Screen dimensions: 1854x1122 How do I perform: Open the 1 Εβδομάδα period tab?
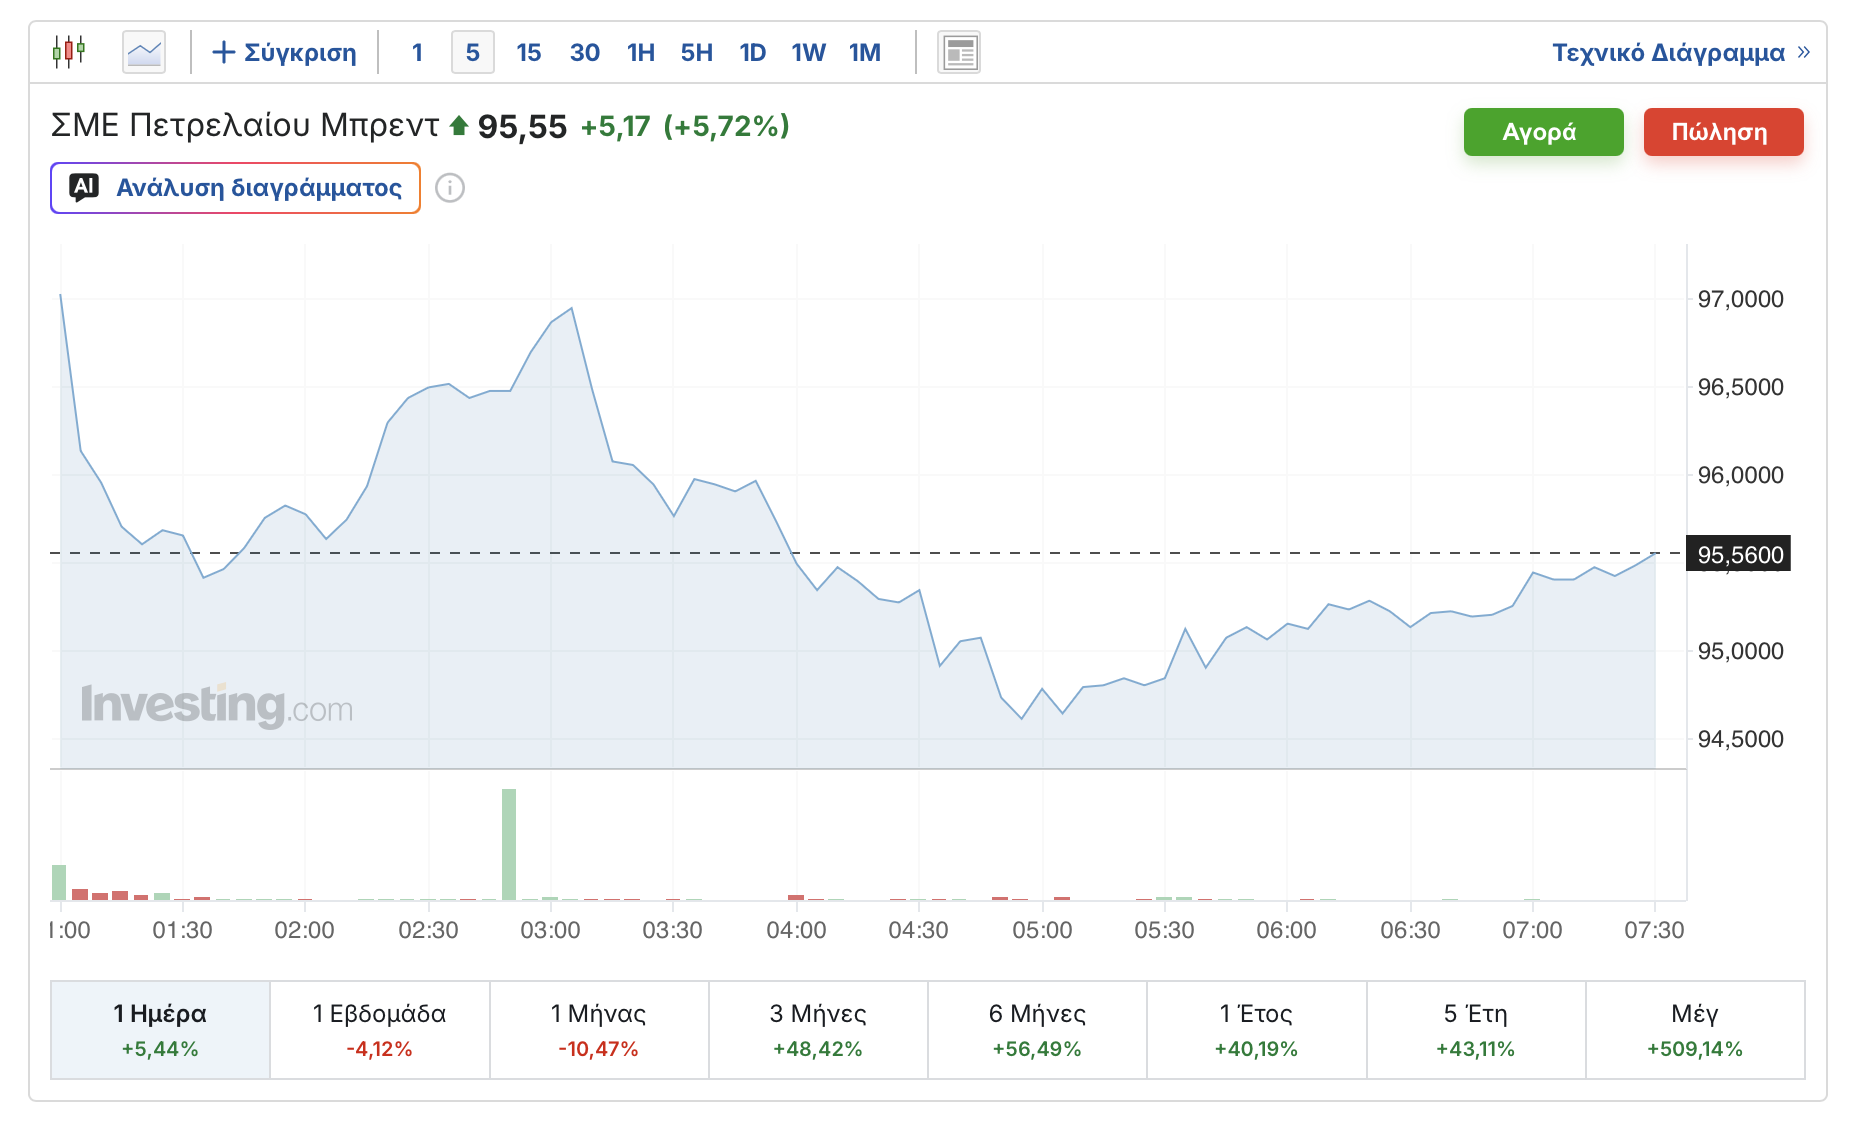coord(379,1029)
